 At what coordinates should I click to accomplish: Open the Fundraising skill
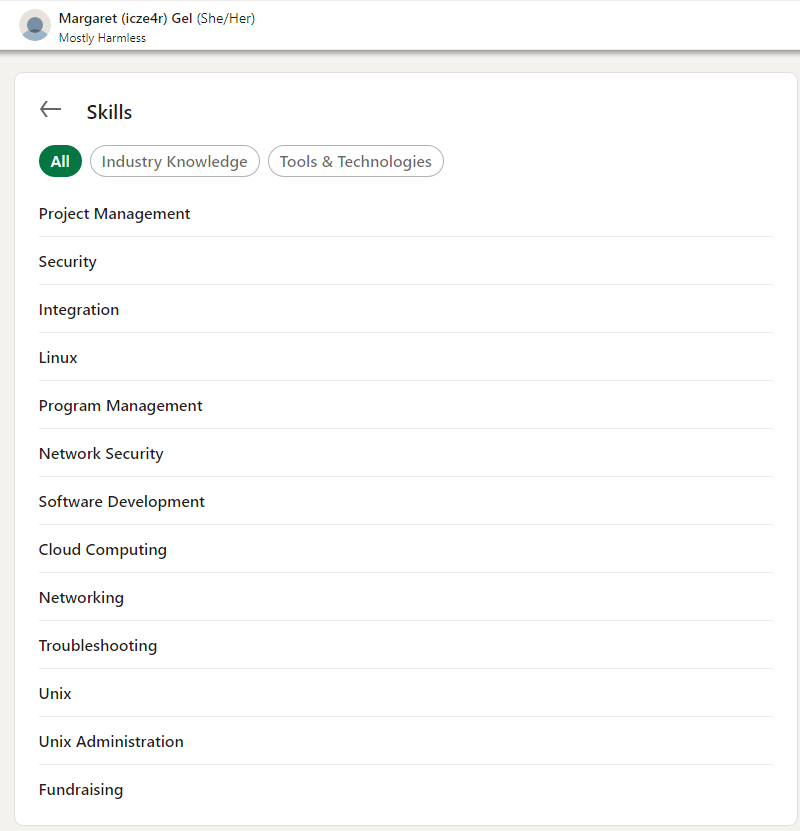click(81, 790)
